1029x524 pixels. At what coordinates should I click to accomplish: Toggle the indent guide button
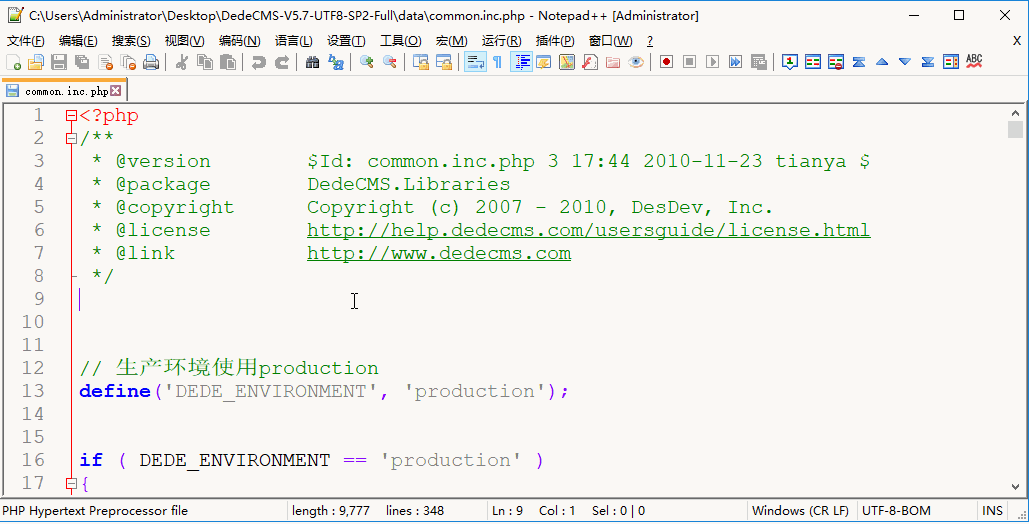pos(521,62)
